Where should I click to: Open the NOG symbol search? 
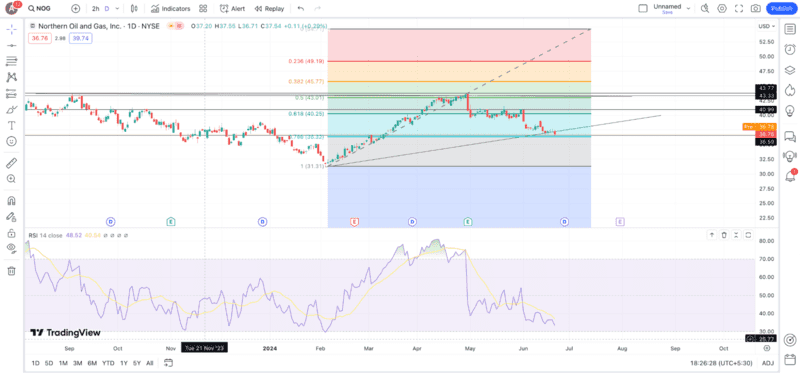(40, 8)
